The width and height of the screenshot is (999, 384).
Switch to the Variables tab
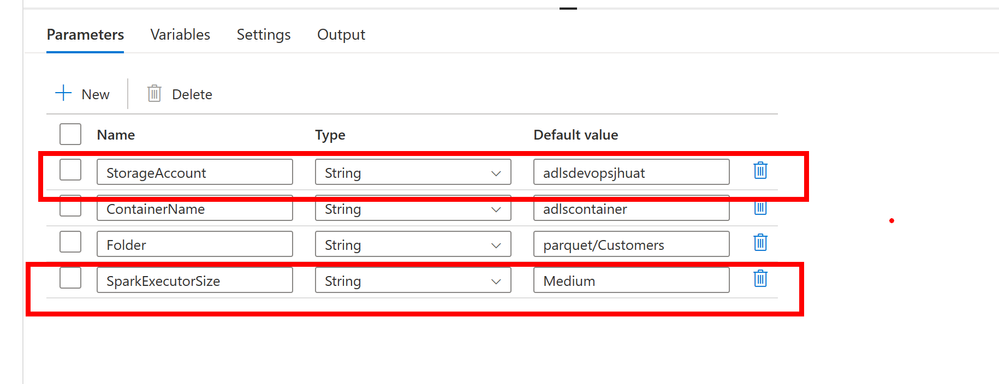click(180, 34)
